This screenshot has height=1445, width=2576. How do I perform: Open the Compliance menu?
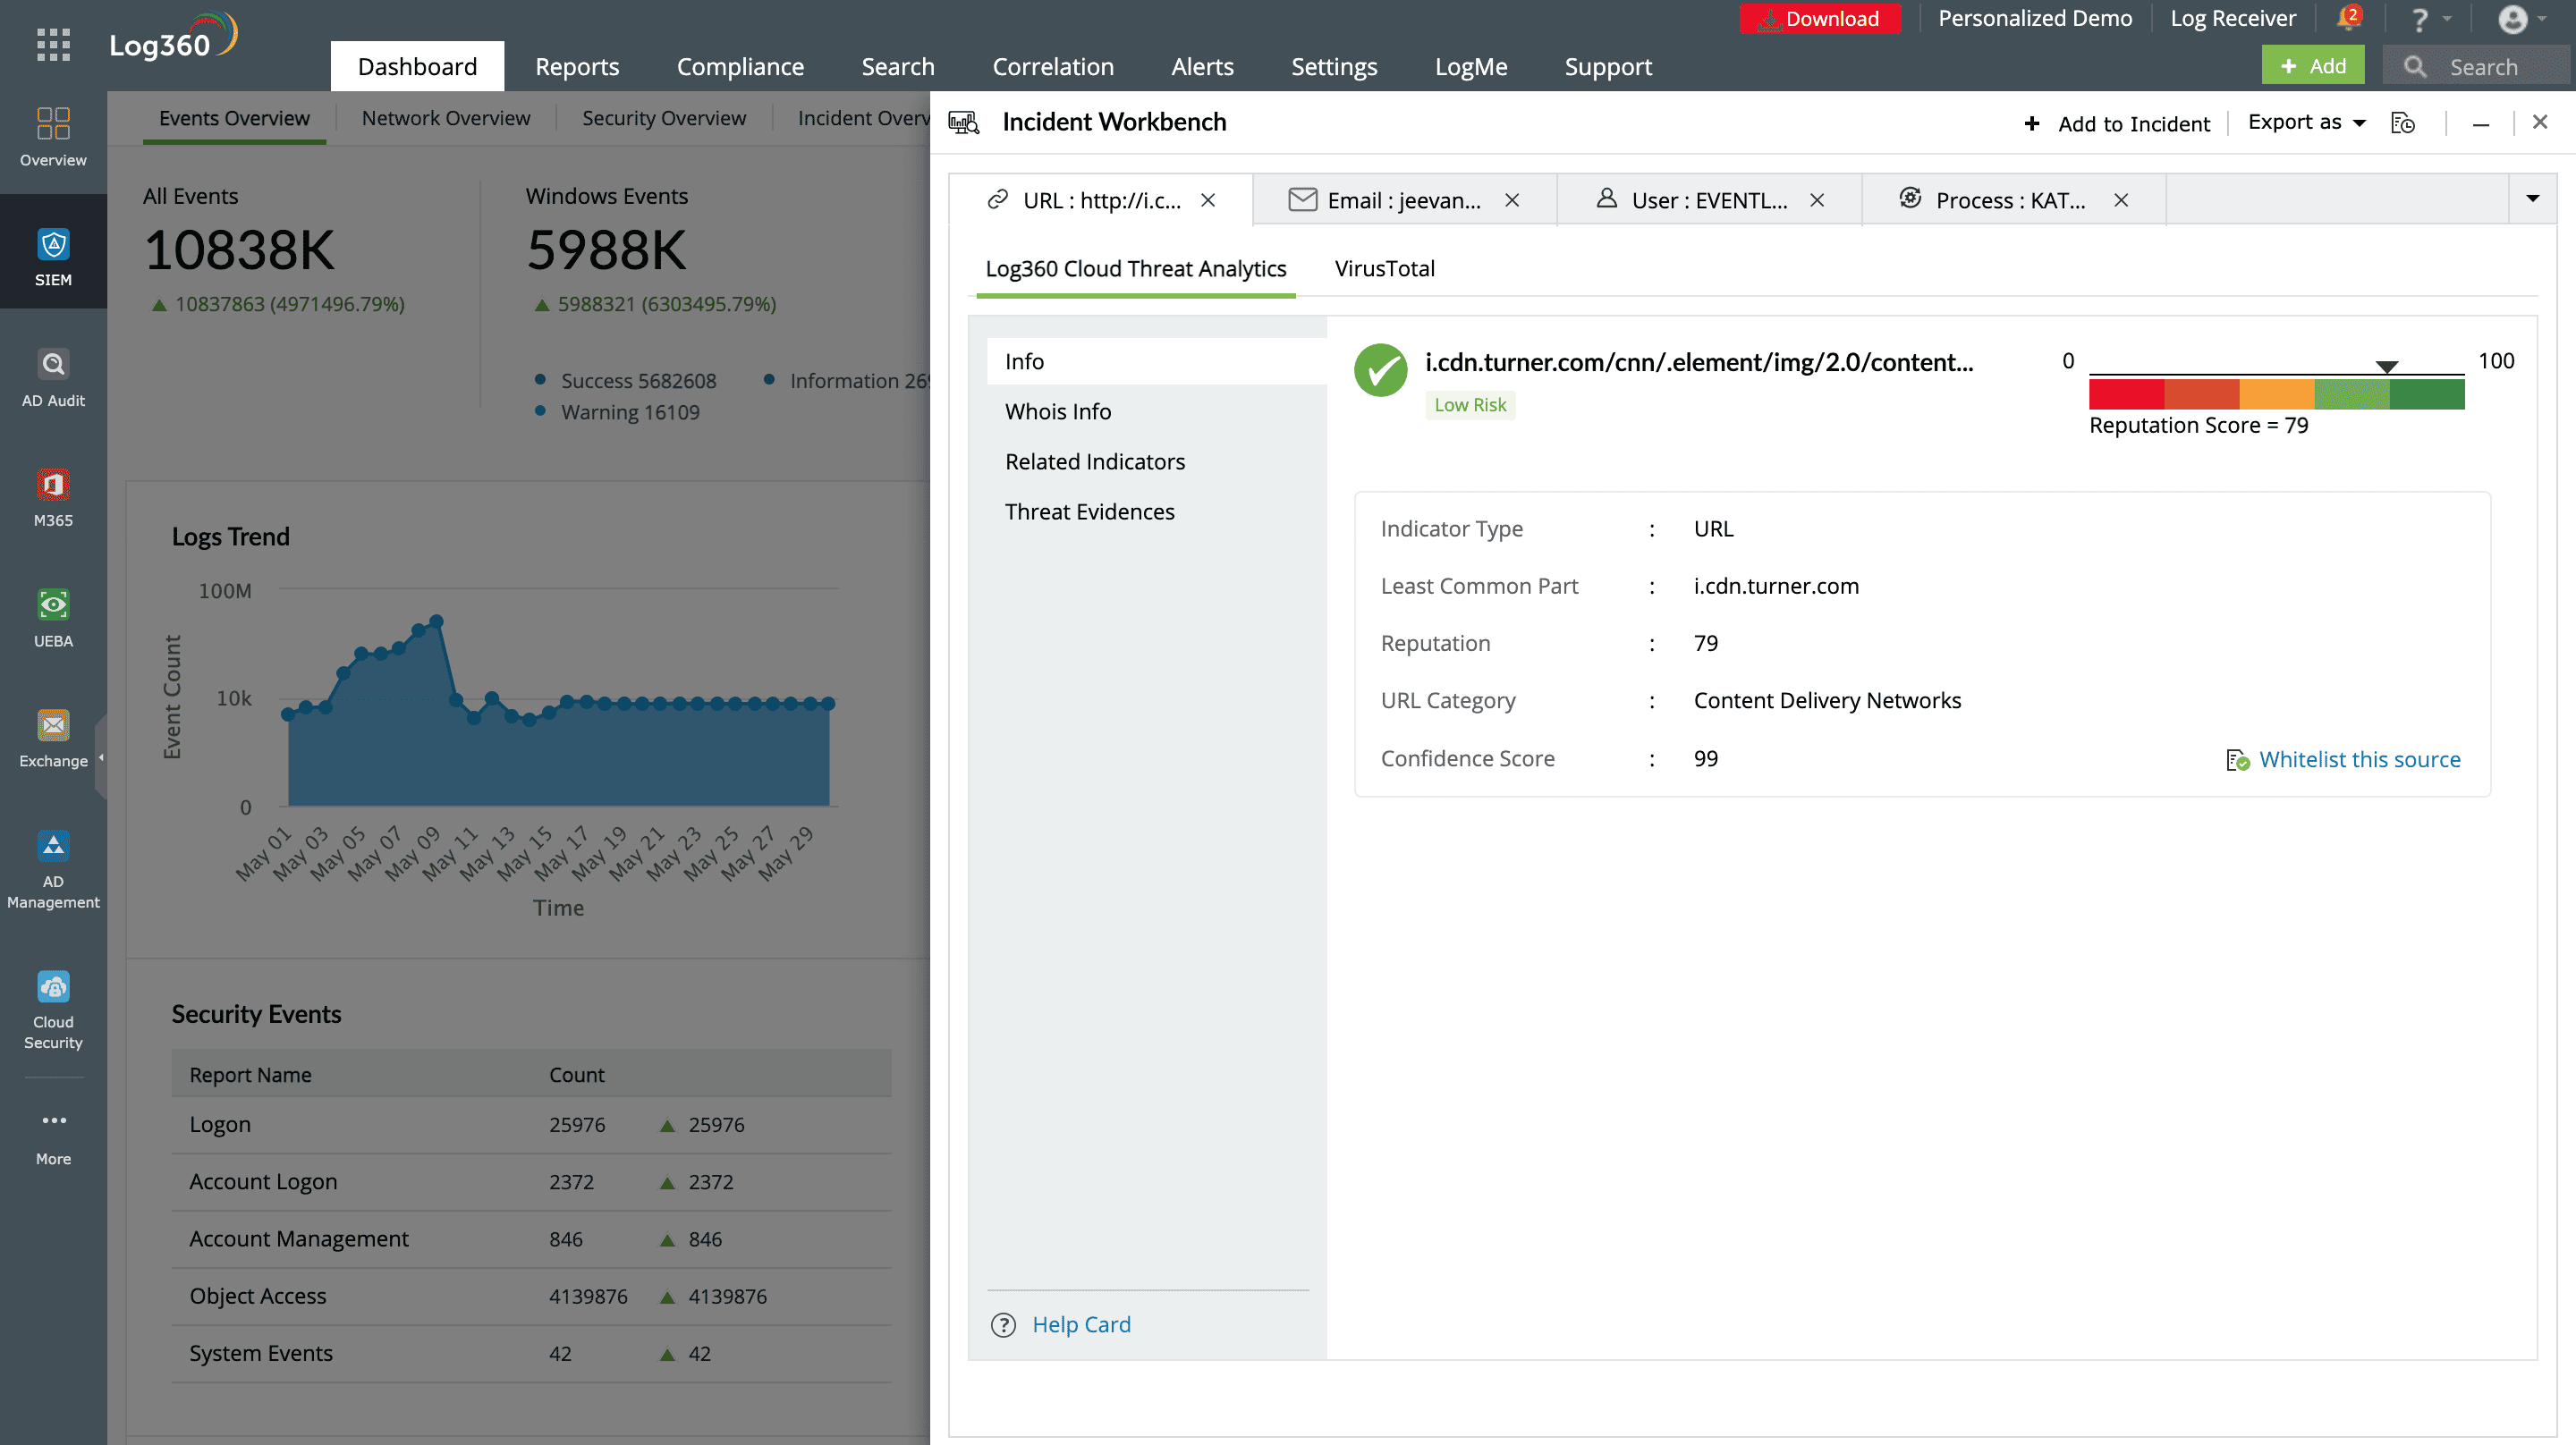tap(740, 66)
